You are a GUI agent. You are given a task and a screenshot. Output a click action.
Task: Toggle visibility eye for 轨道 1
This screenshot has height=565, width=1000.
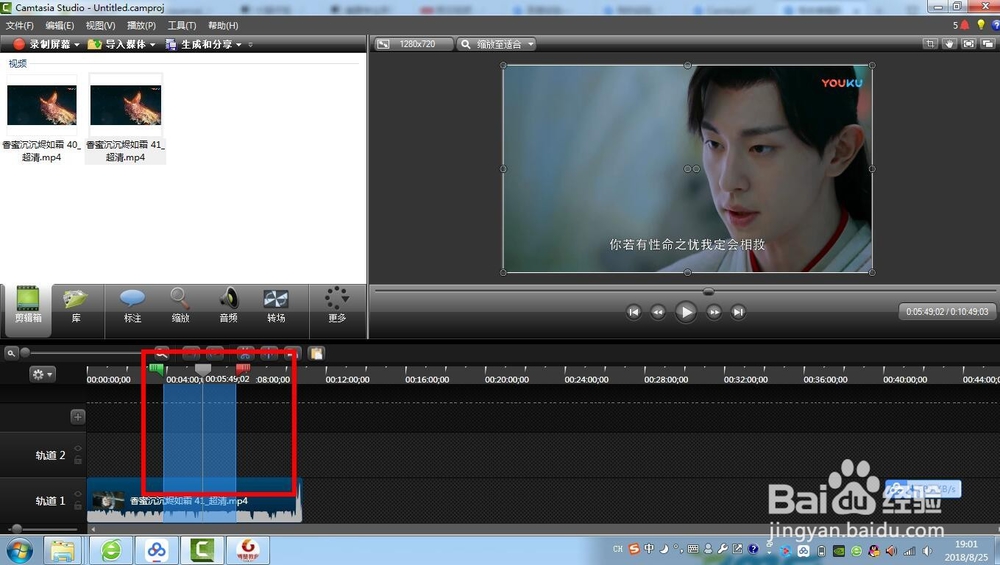click(77, 494)
